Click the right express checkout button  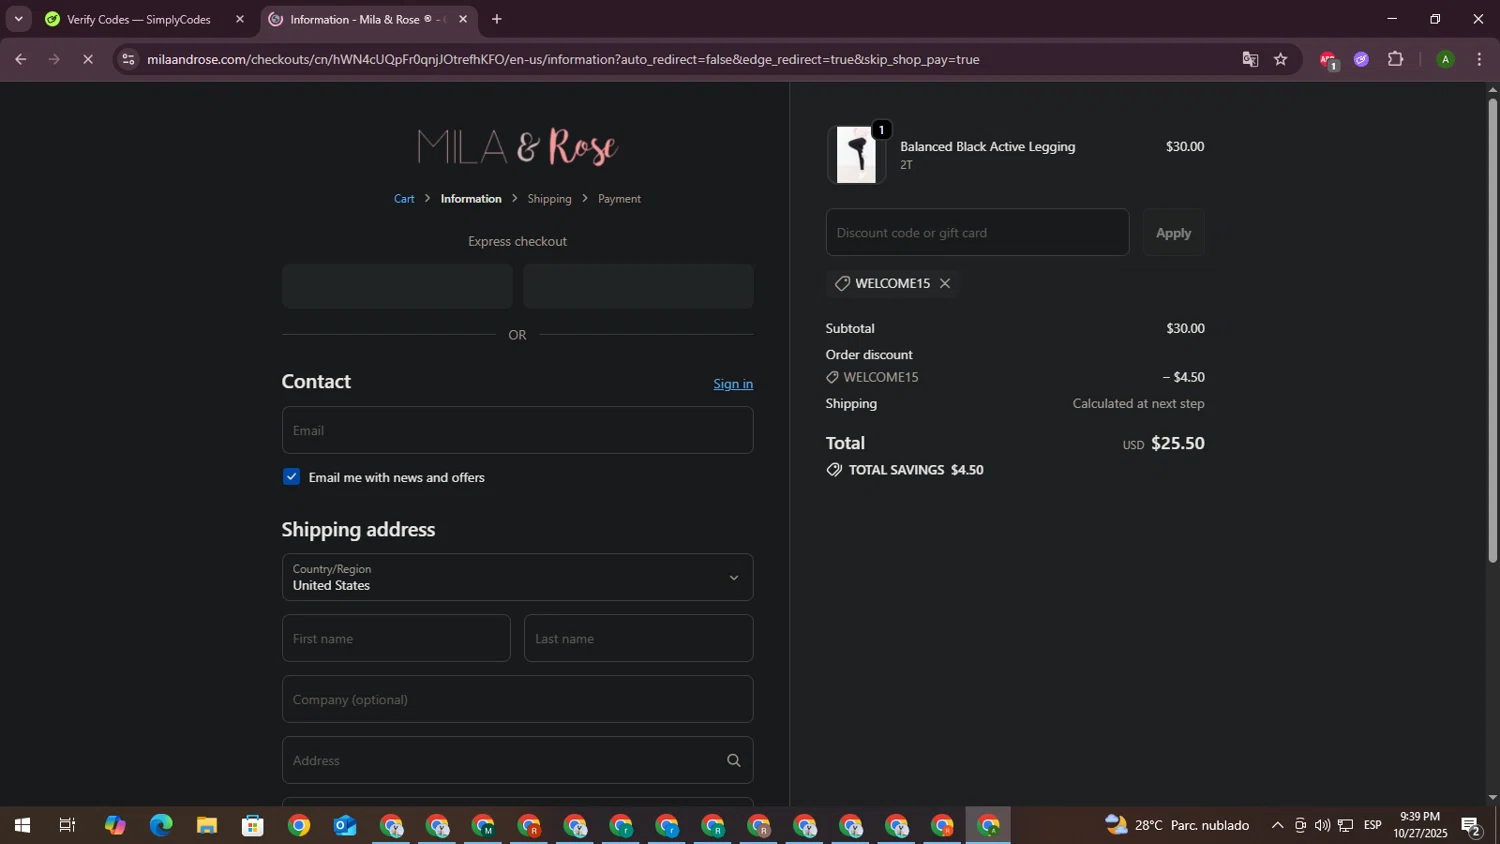click(x=638, y=286)
